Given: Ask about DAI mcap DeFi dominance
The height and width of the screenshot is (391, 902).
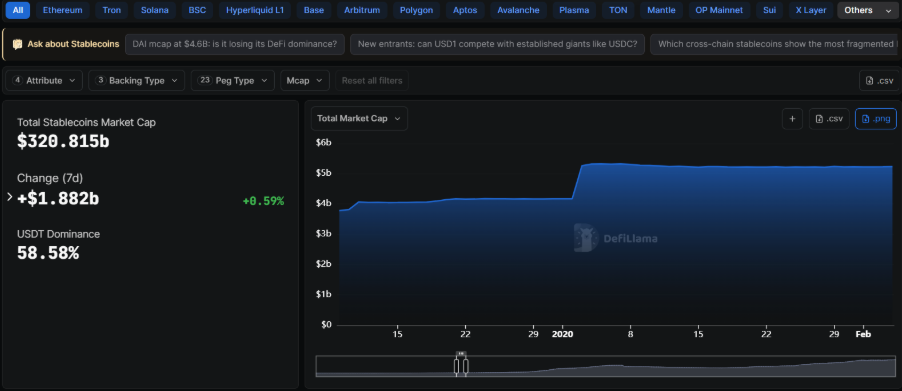Looking at the screenshot, I should [235, 44].
